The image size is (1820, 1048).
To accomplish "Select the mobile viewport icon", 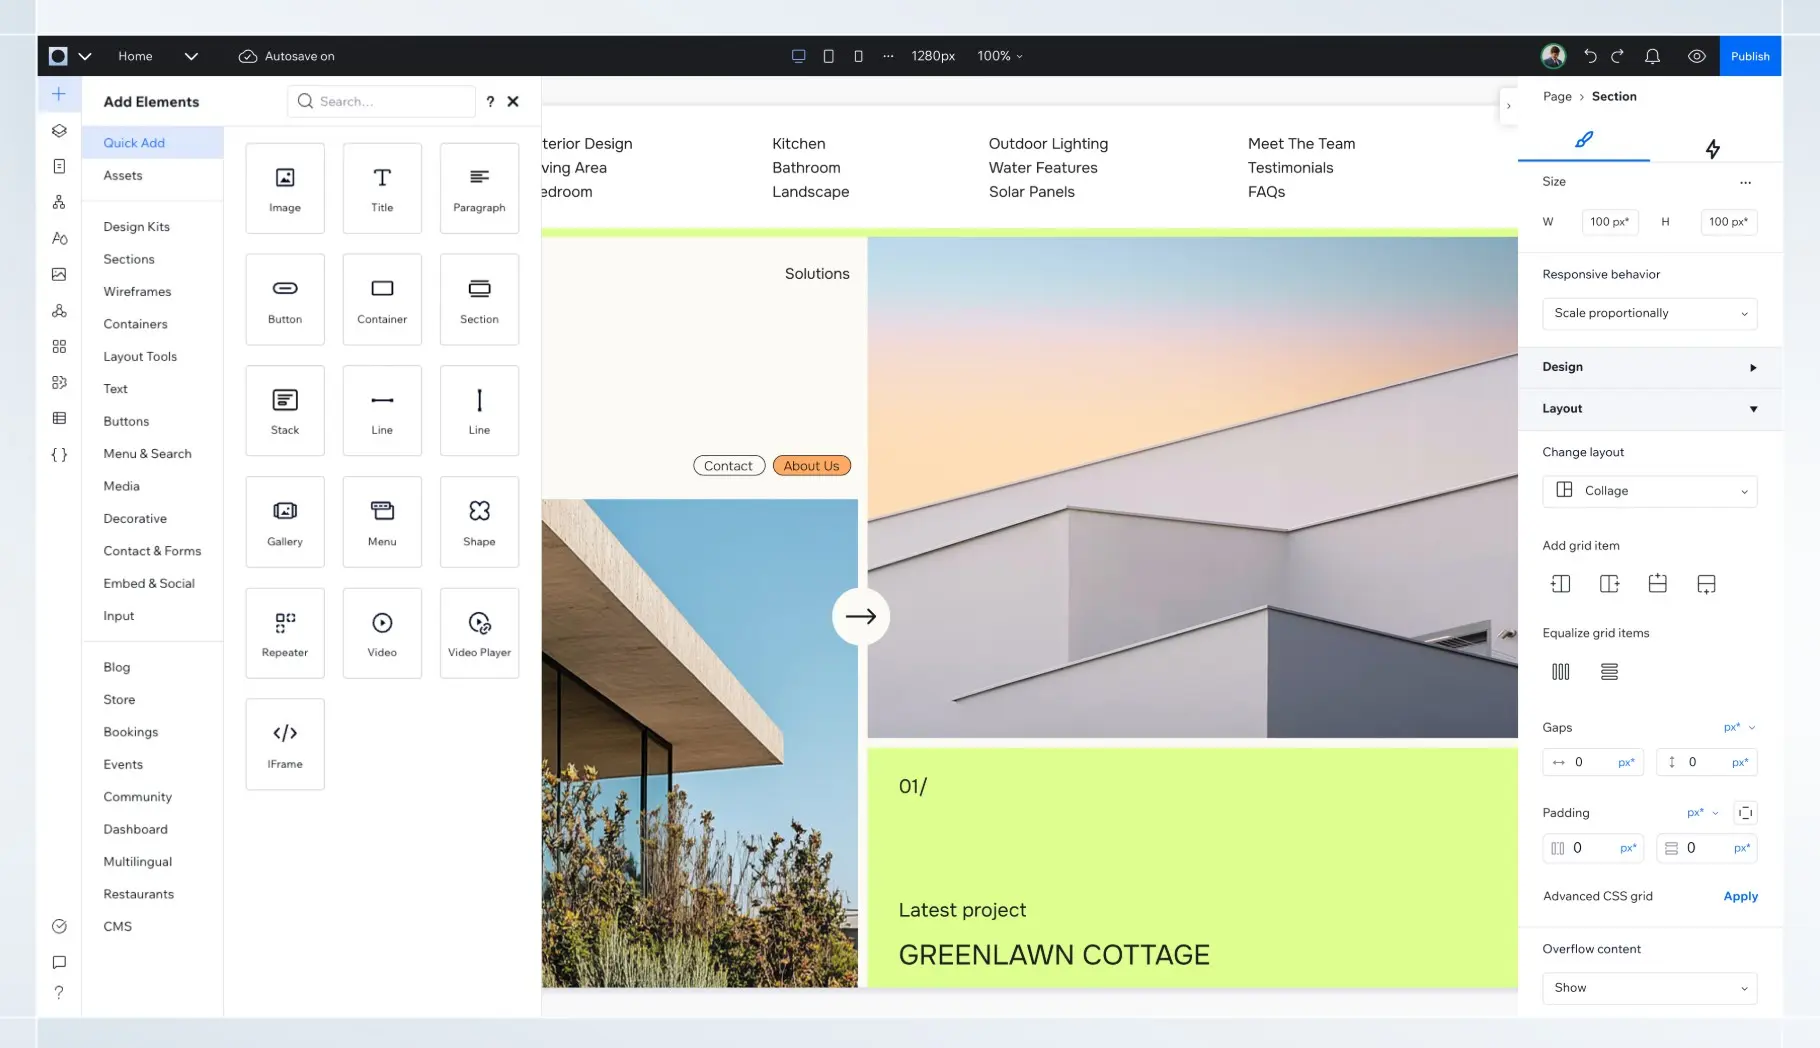I will 858,56.
